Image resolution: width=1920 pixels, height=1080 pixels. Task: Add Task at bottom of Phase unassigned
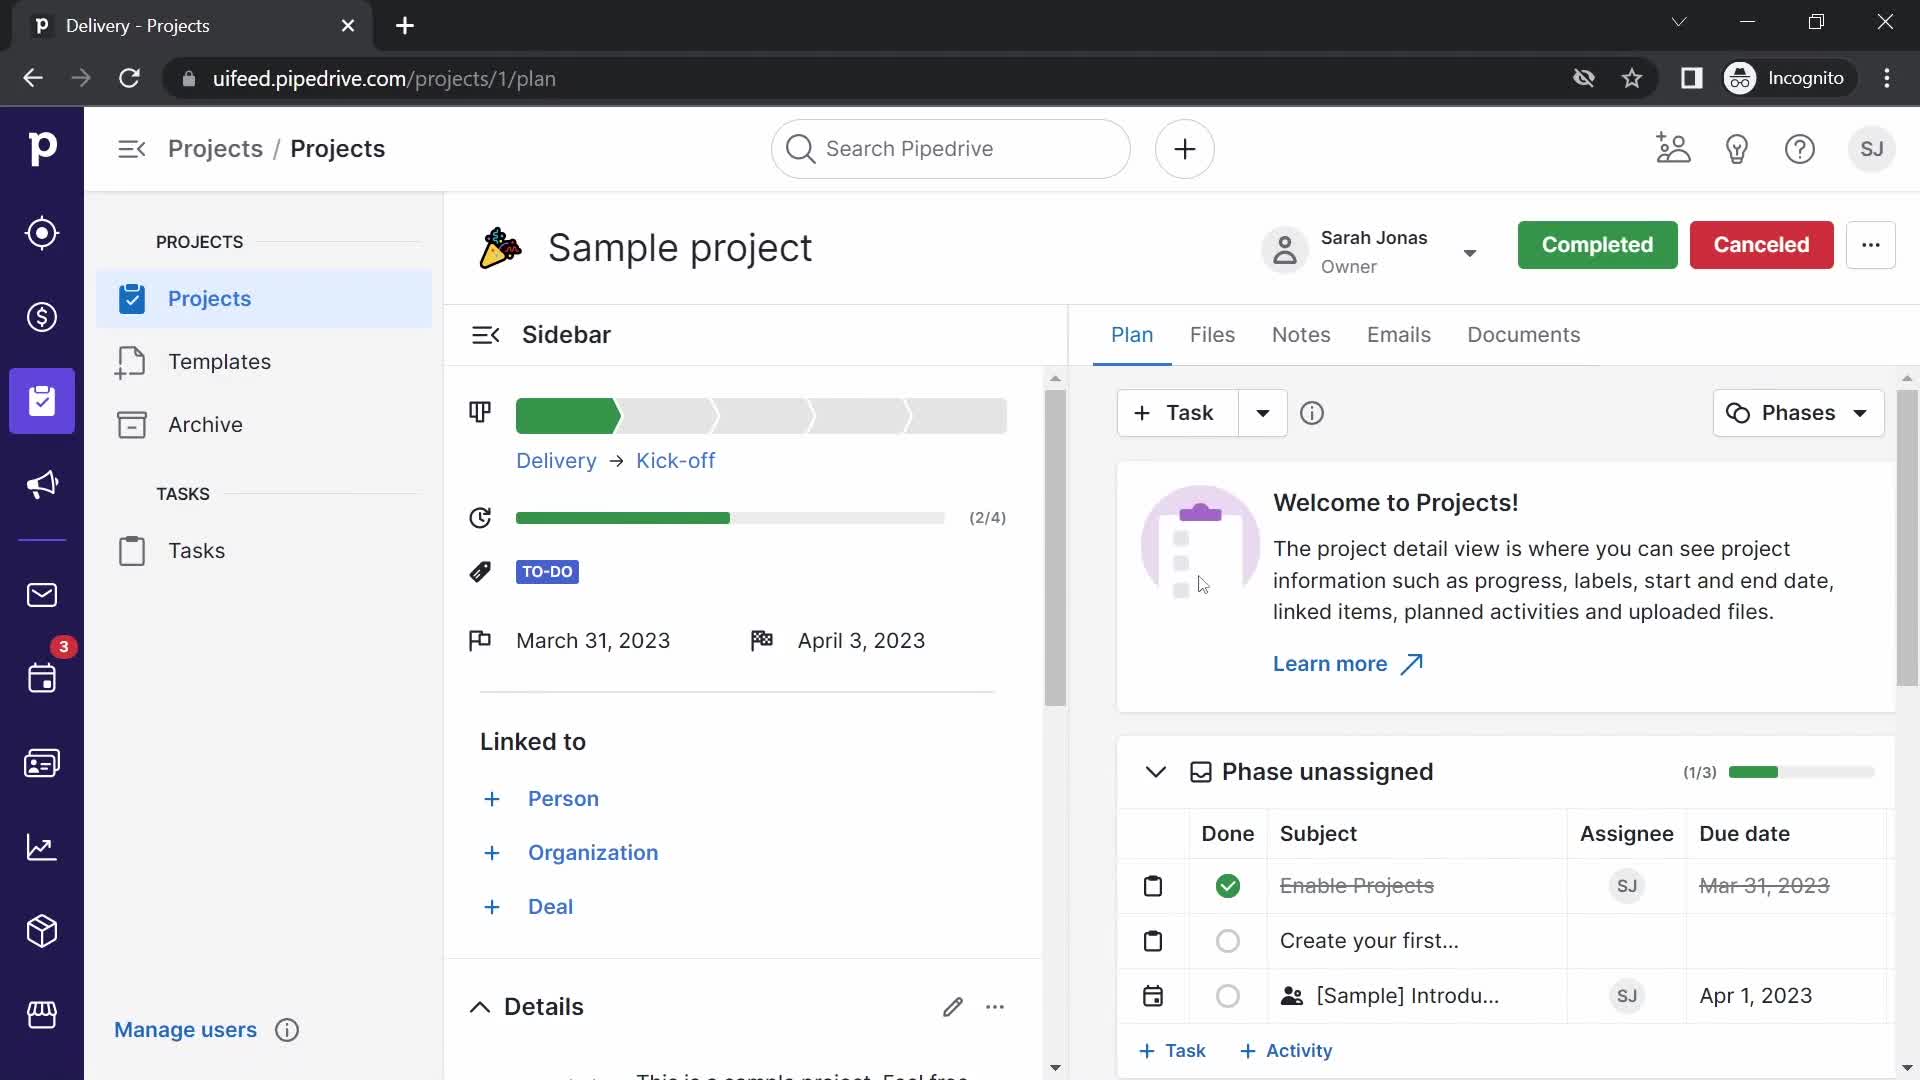1172,1051
